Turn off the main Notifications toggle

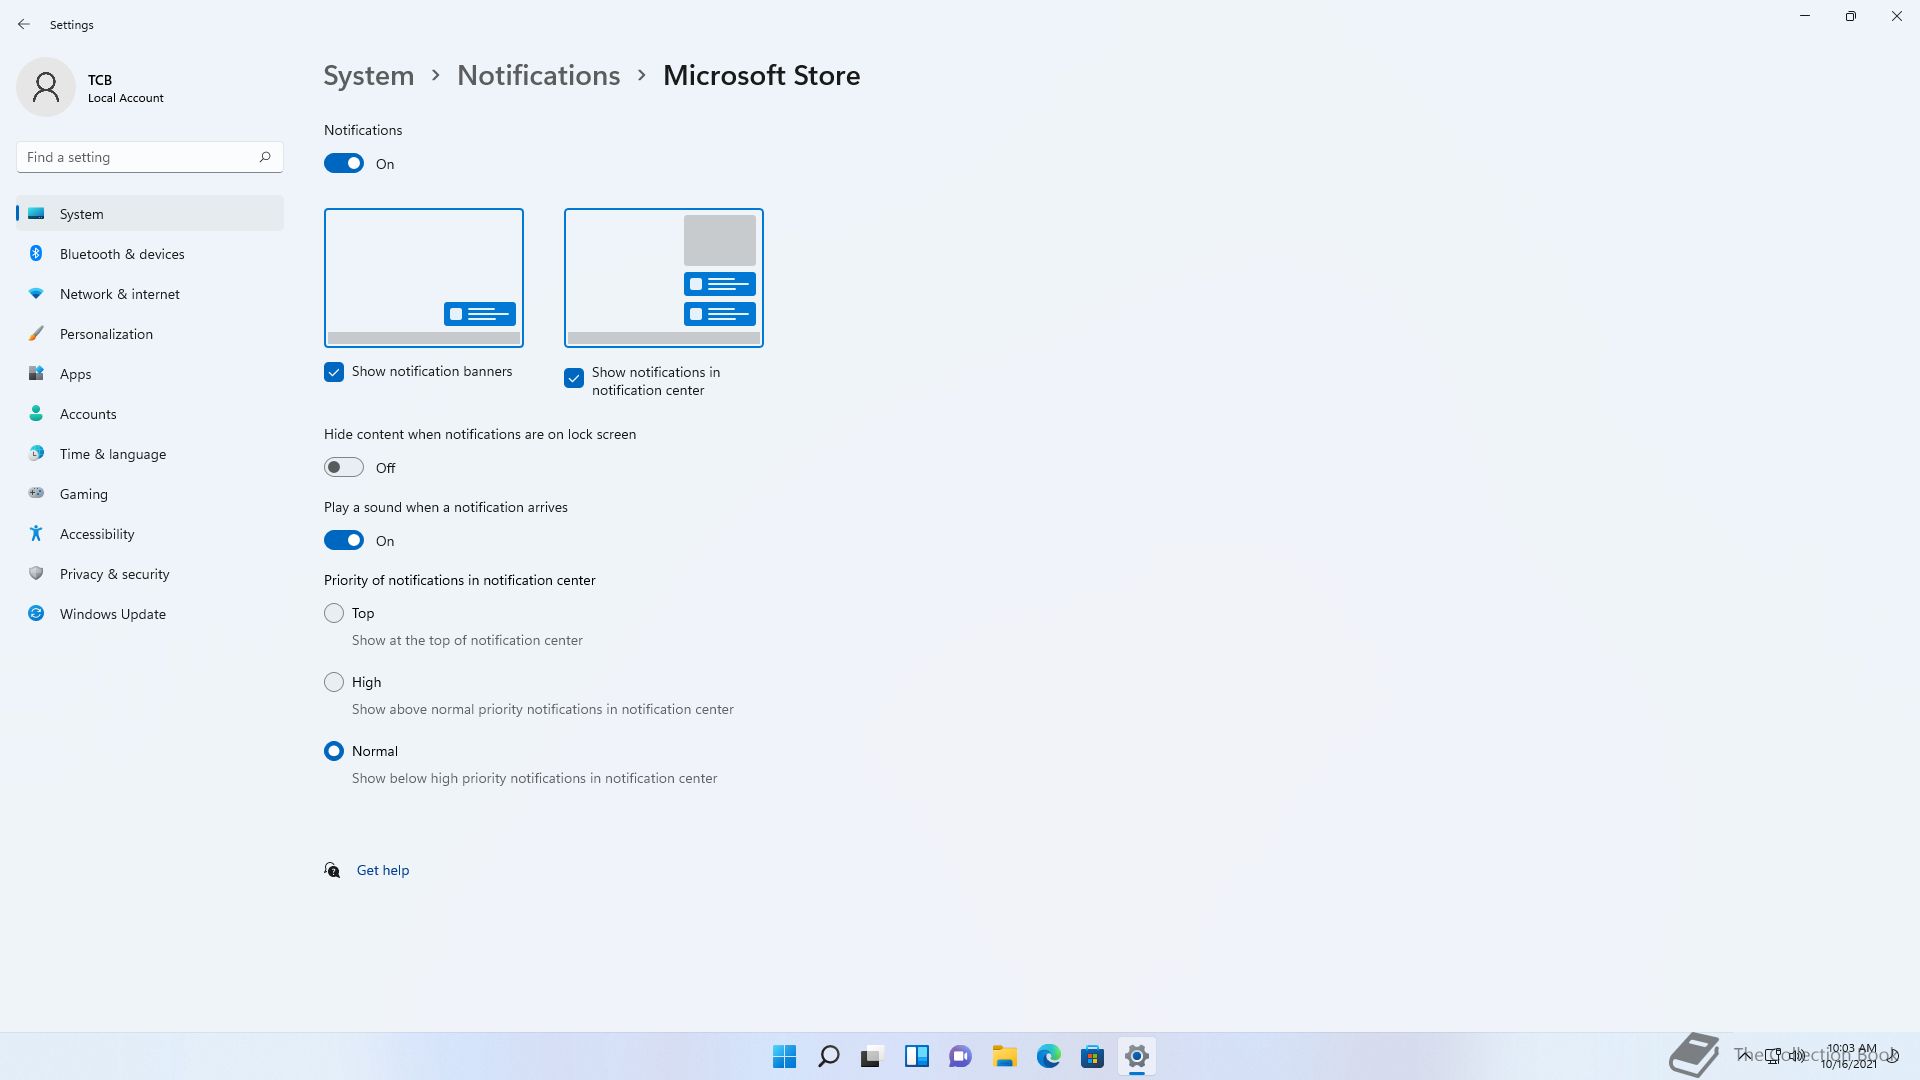point(344,163)
